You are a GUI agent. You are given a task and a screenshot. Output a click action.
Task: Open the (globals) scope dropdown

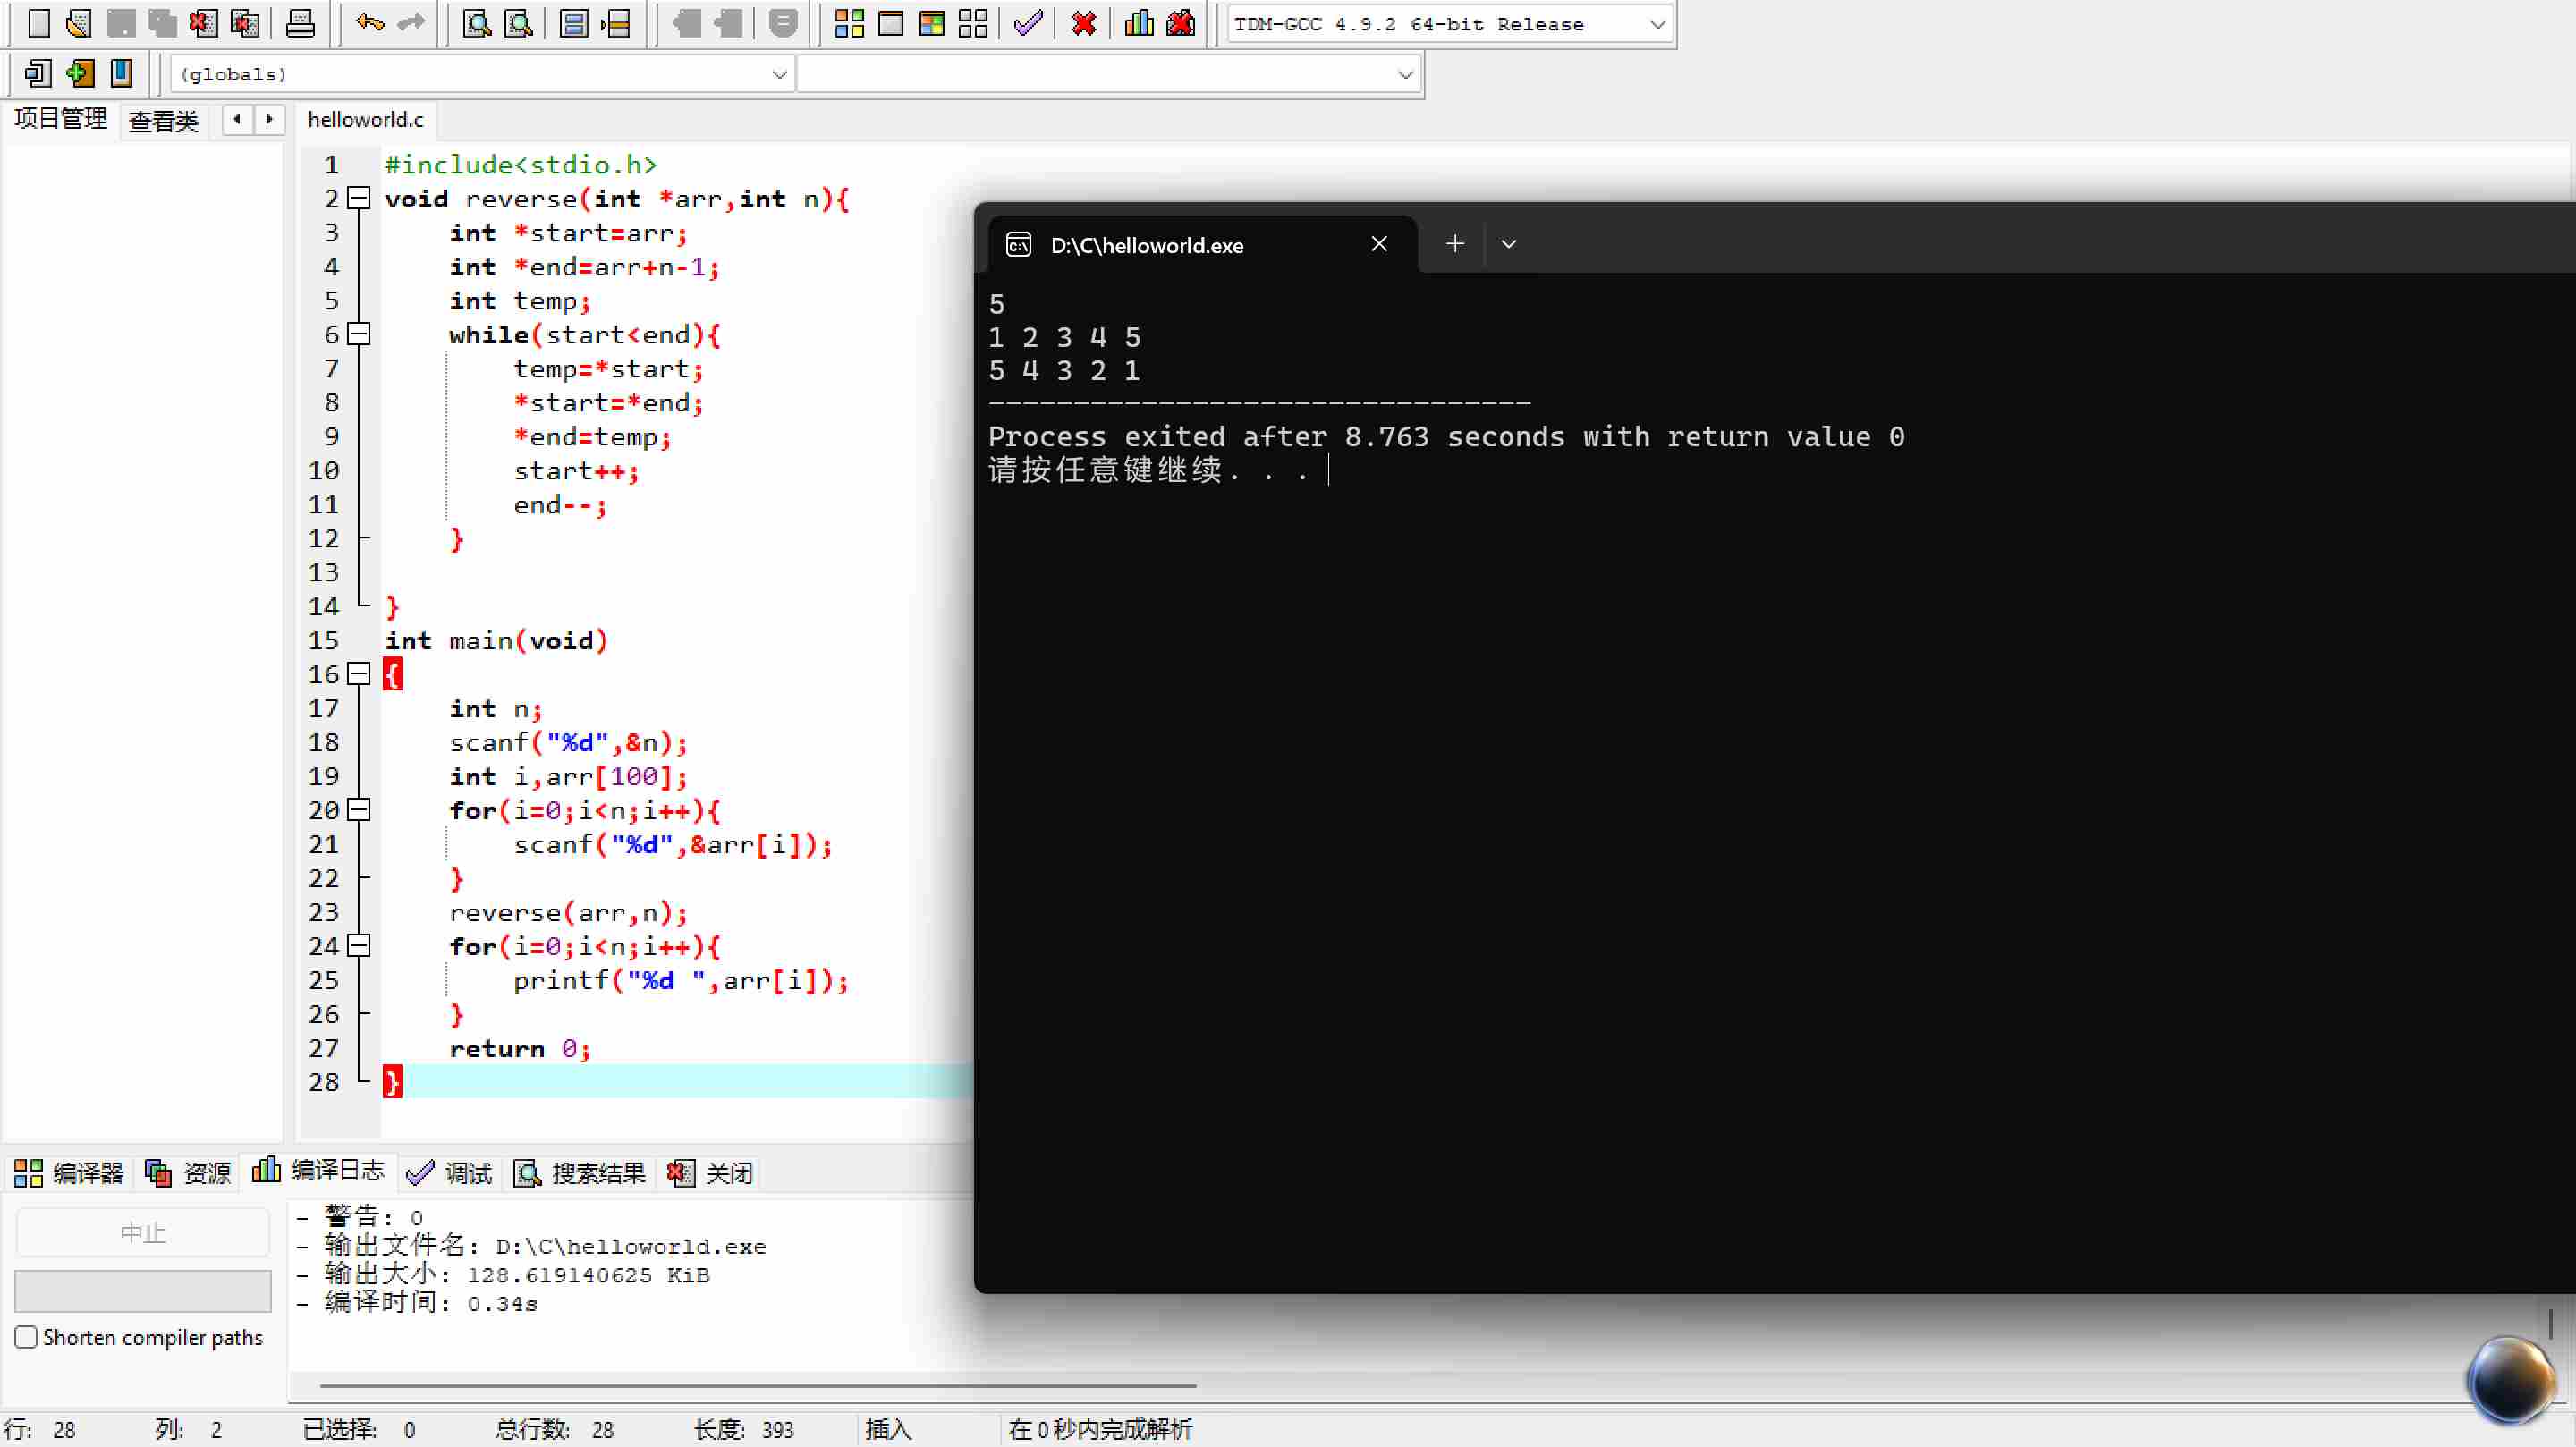(779, 74)
